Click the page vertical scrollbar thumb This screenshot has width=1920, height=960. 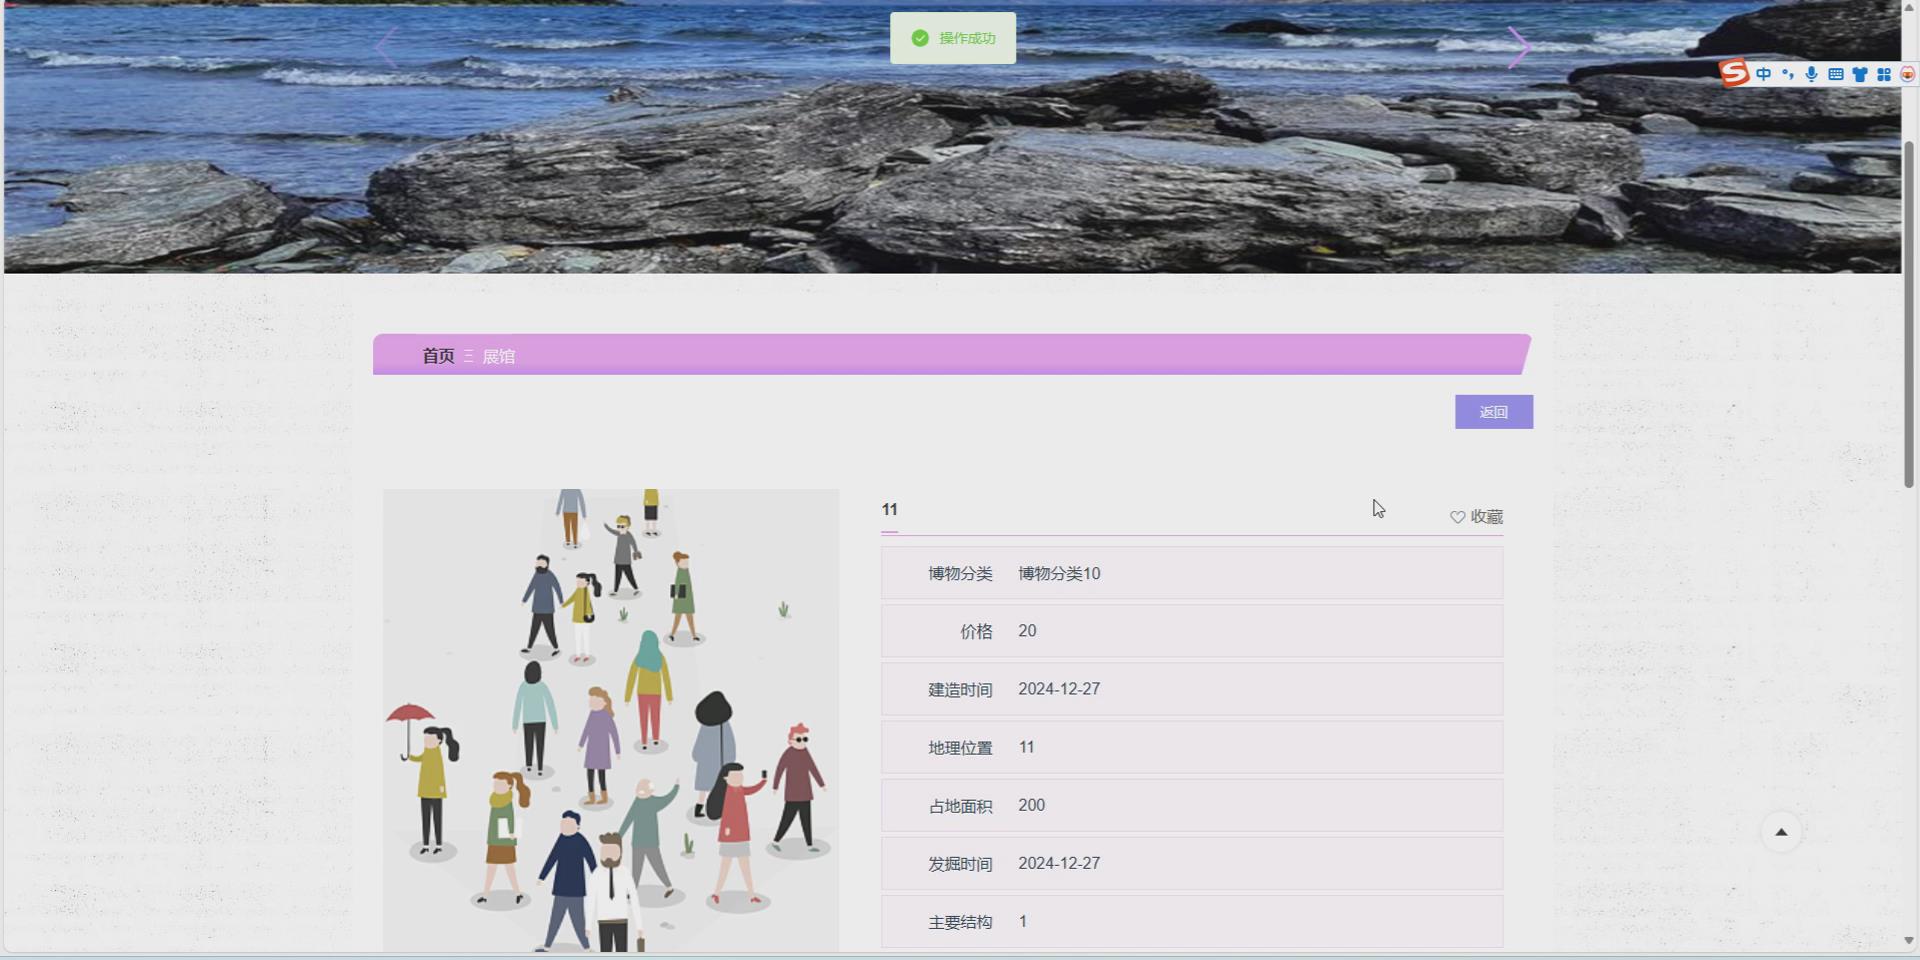(1909, 314)
